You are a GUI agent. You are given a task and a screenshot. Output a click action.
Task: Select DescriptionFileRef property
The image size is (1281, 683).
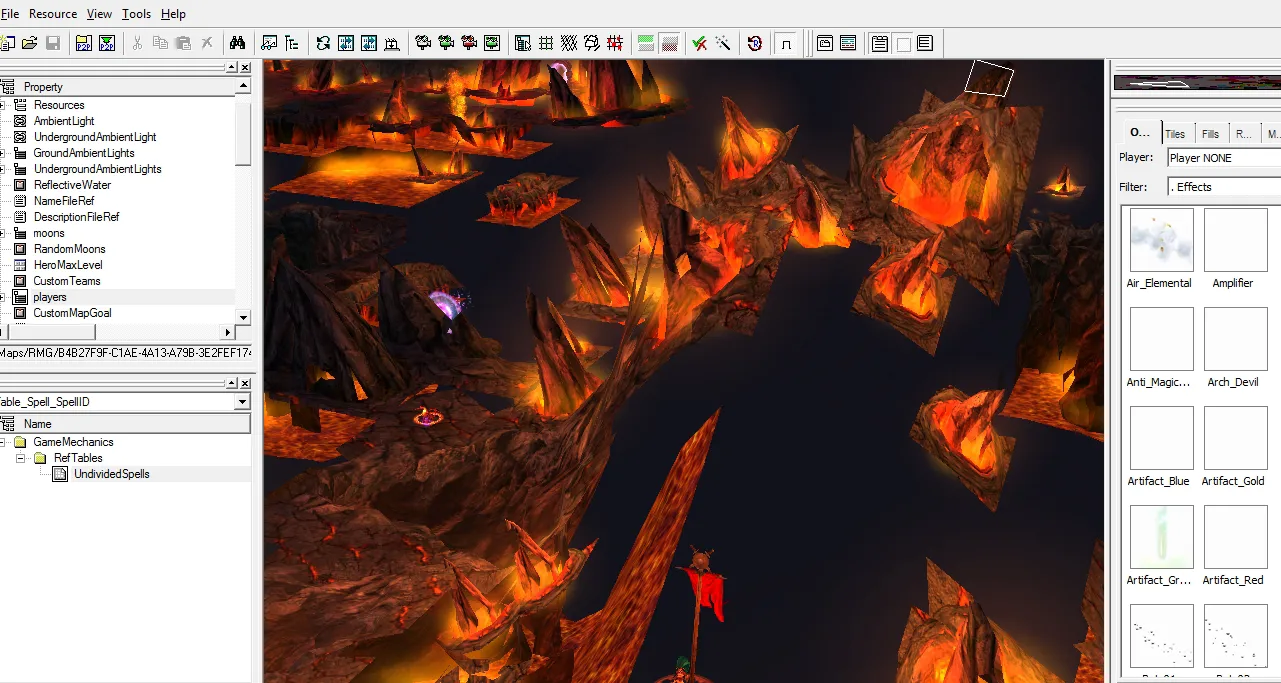76,217
